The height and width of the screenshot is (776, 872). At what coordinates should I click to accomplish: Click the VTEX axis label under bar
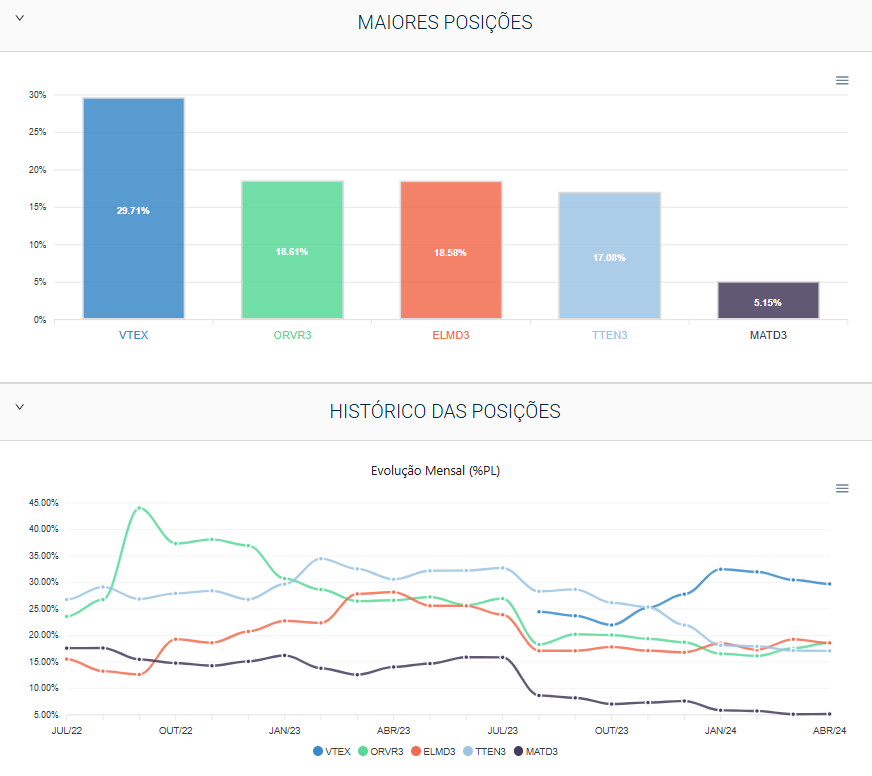coord(133,335)
